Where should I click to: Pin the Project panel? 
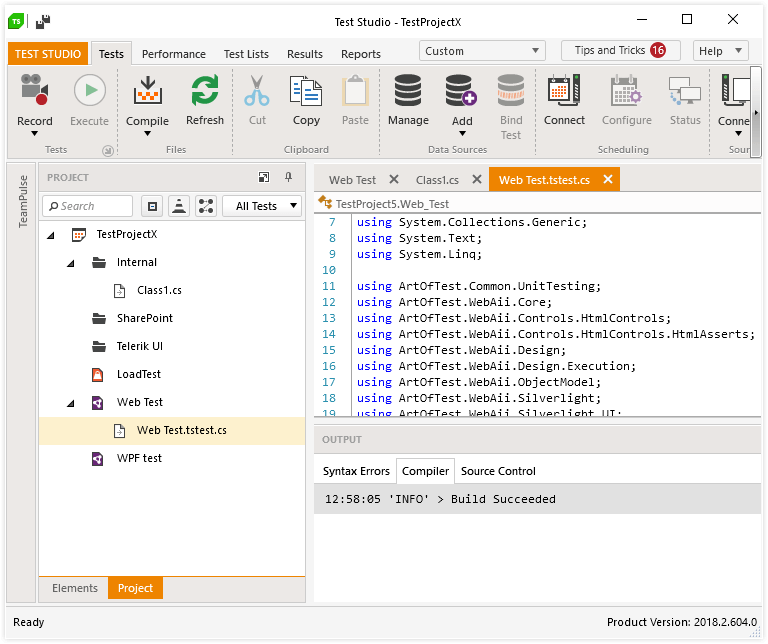click(x=288, y=177)
